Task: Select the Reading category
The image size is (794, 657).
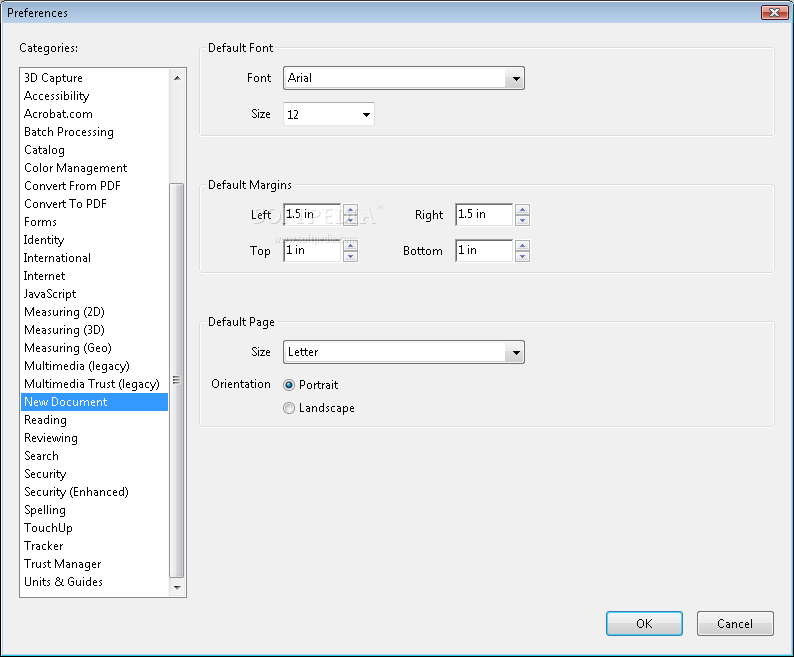Action: pos(94,420)
